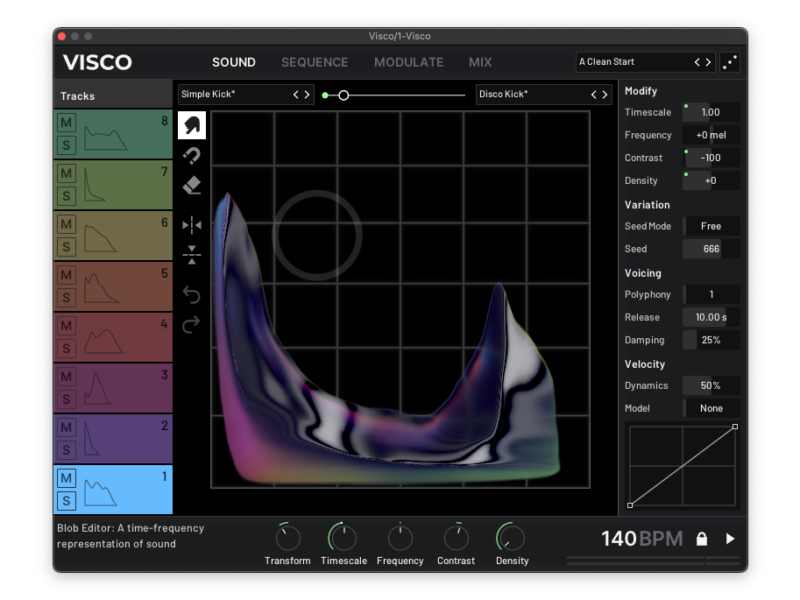Switch to the SEQUENCE tab

(x=314, y=62)
